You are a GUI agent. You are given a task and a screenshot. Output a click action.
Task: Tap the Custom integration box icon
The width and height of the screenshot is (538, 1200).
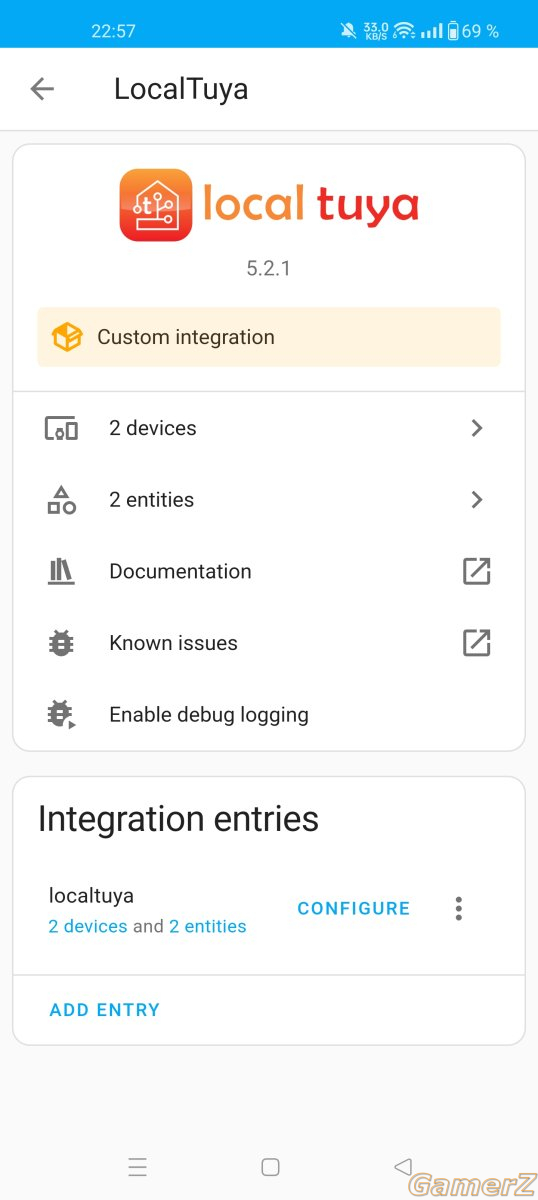(67, 337)
